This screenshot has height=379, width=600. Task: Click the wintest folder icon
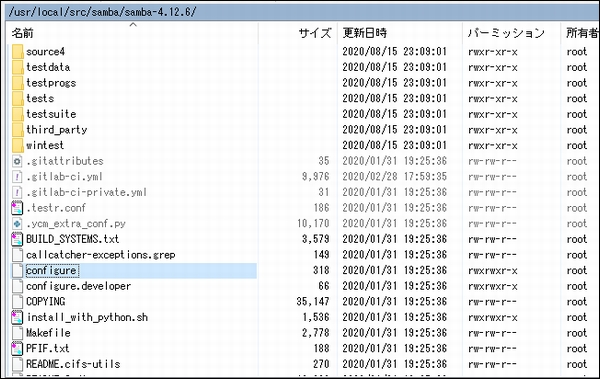tap(18, 145)
